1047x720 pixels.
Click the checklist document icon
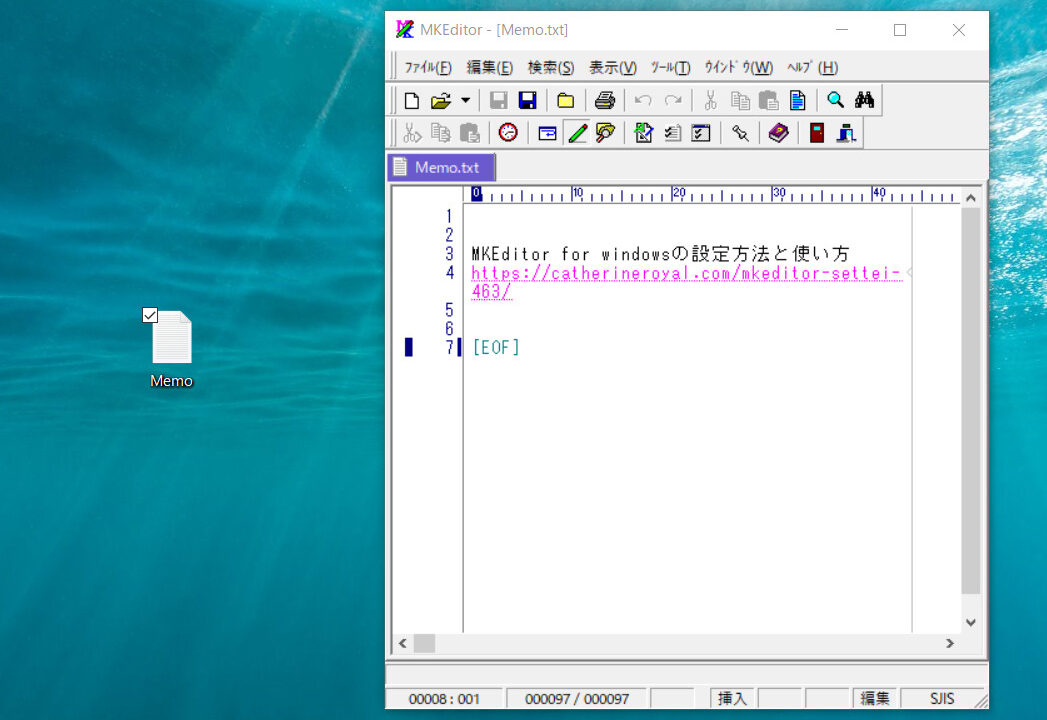coord(672,133)
